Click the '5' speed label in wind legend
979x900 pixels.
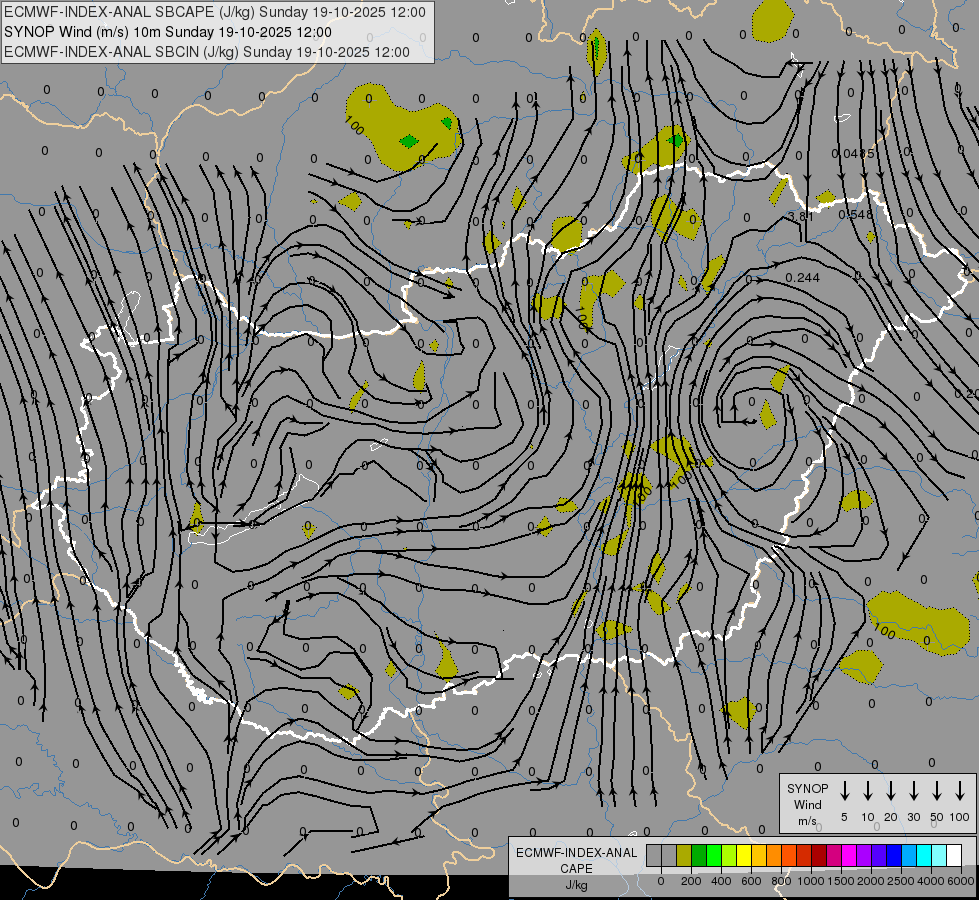click(x=844, y=817)
